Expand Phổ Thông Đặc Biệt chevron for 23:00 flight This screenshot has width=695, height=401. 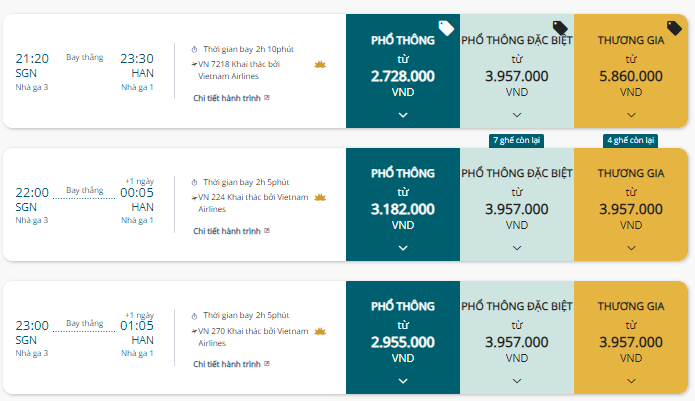pos(517,381)
